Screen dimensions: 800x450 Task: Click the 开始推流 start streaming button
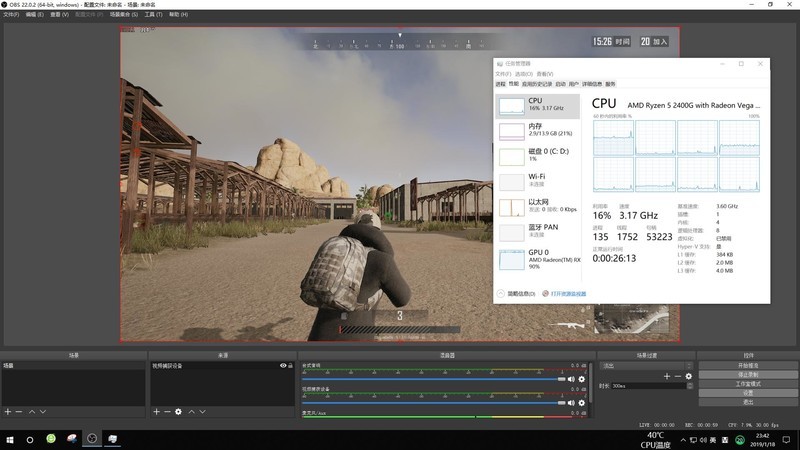pos(748,365)
